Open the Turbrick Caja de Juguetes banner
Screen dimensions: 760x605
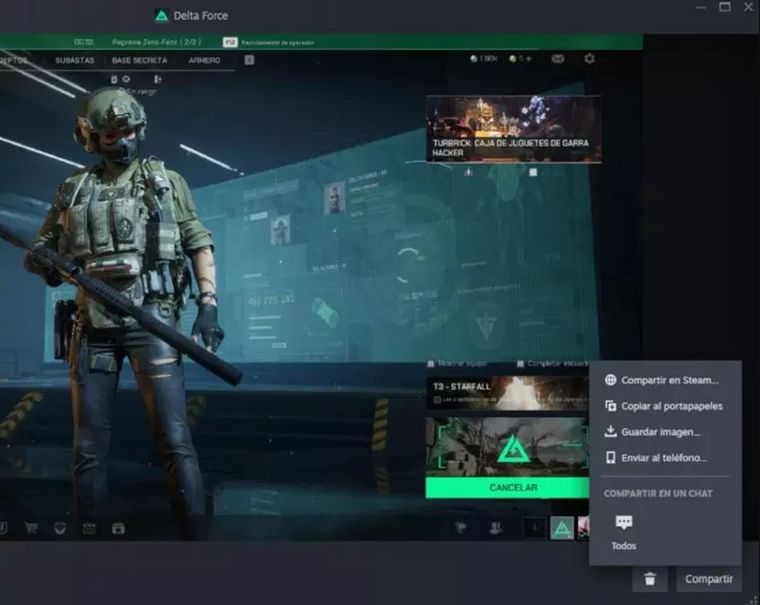click(x=514, y=129)
